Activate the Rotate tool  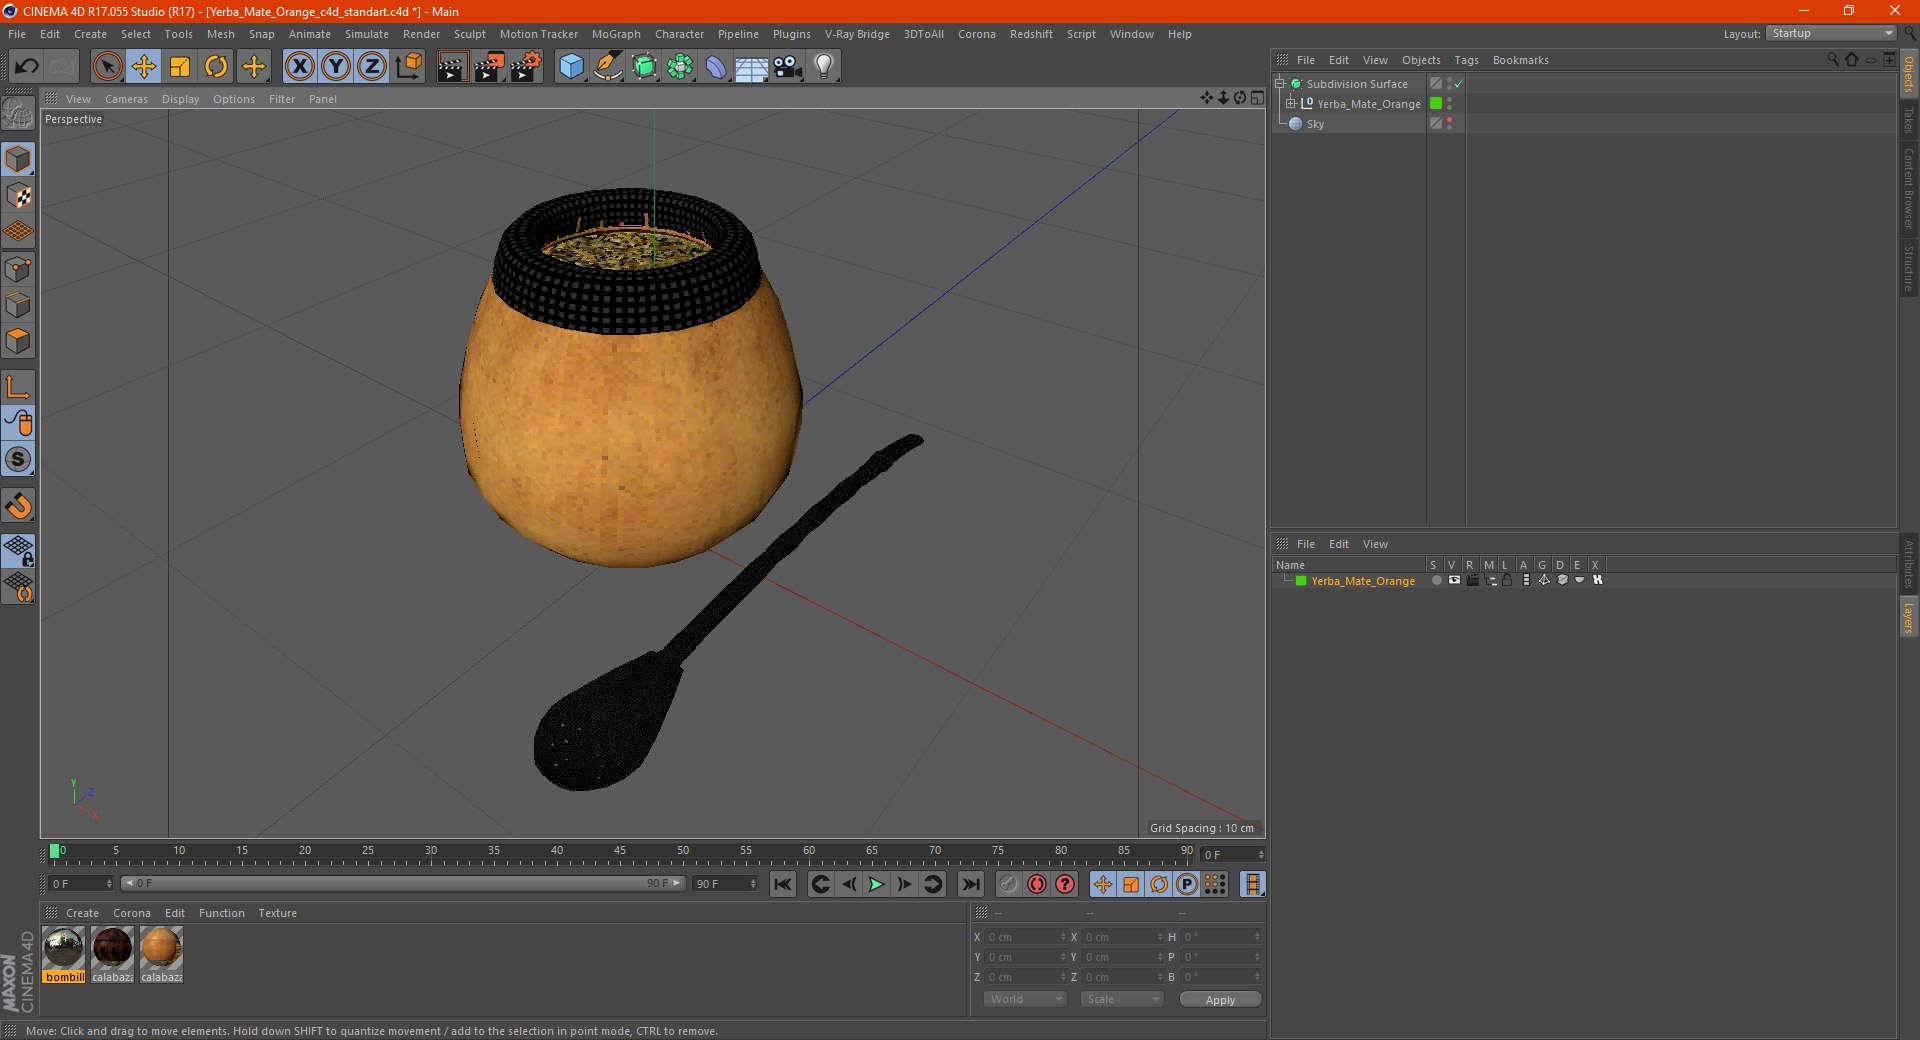(216, 67)
